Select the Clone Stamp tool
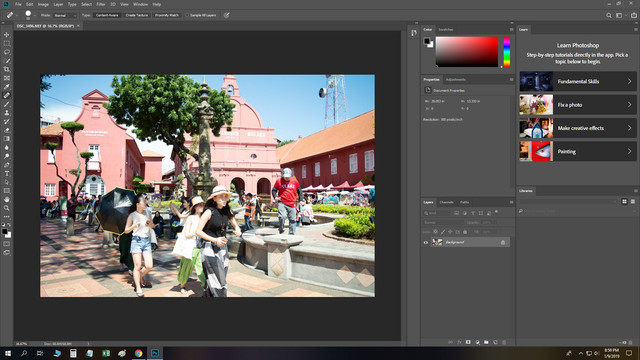 [x=7, y=113]
